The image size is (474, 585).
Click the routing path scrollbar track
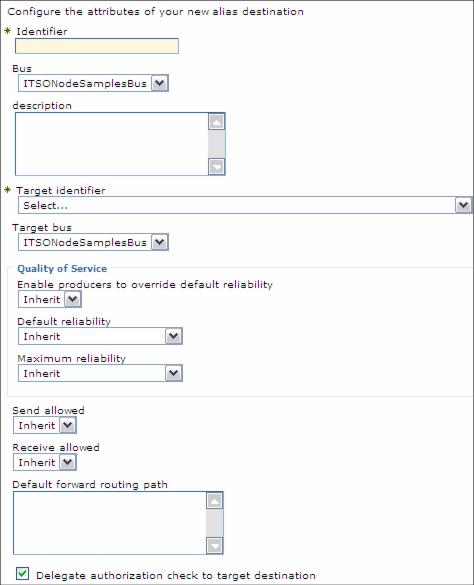215,523
